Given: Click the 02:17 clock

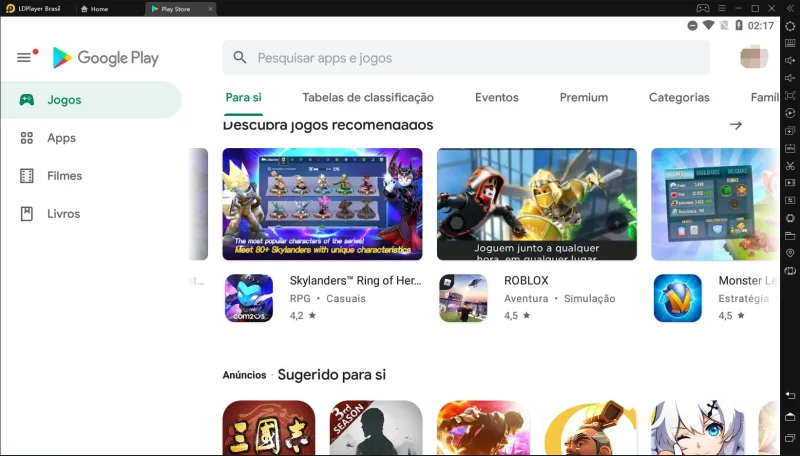Looking at the screenshot, I should click(761, 26).
